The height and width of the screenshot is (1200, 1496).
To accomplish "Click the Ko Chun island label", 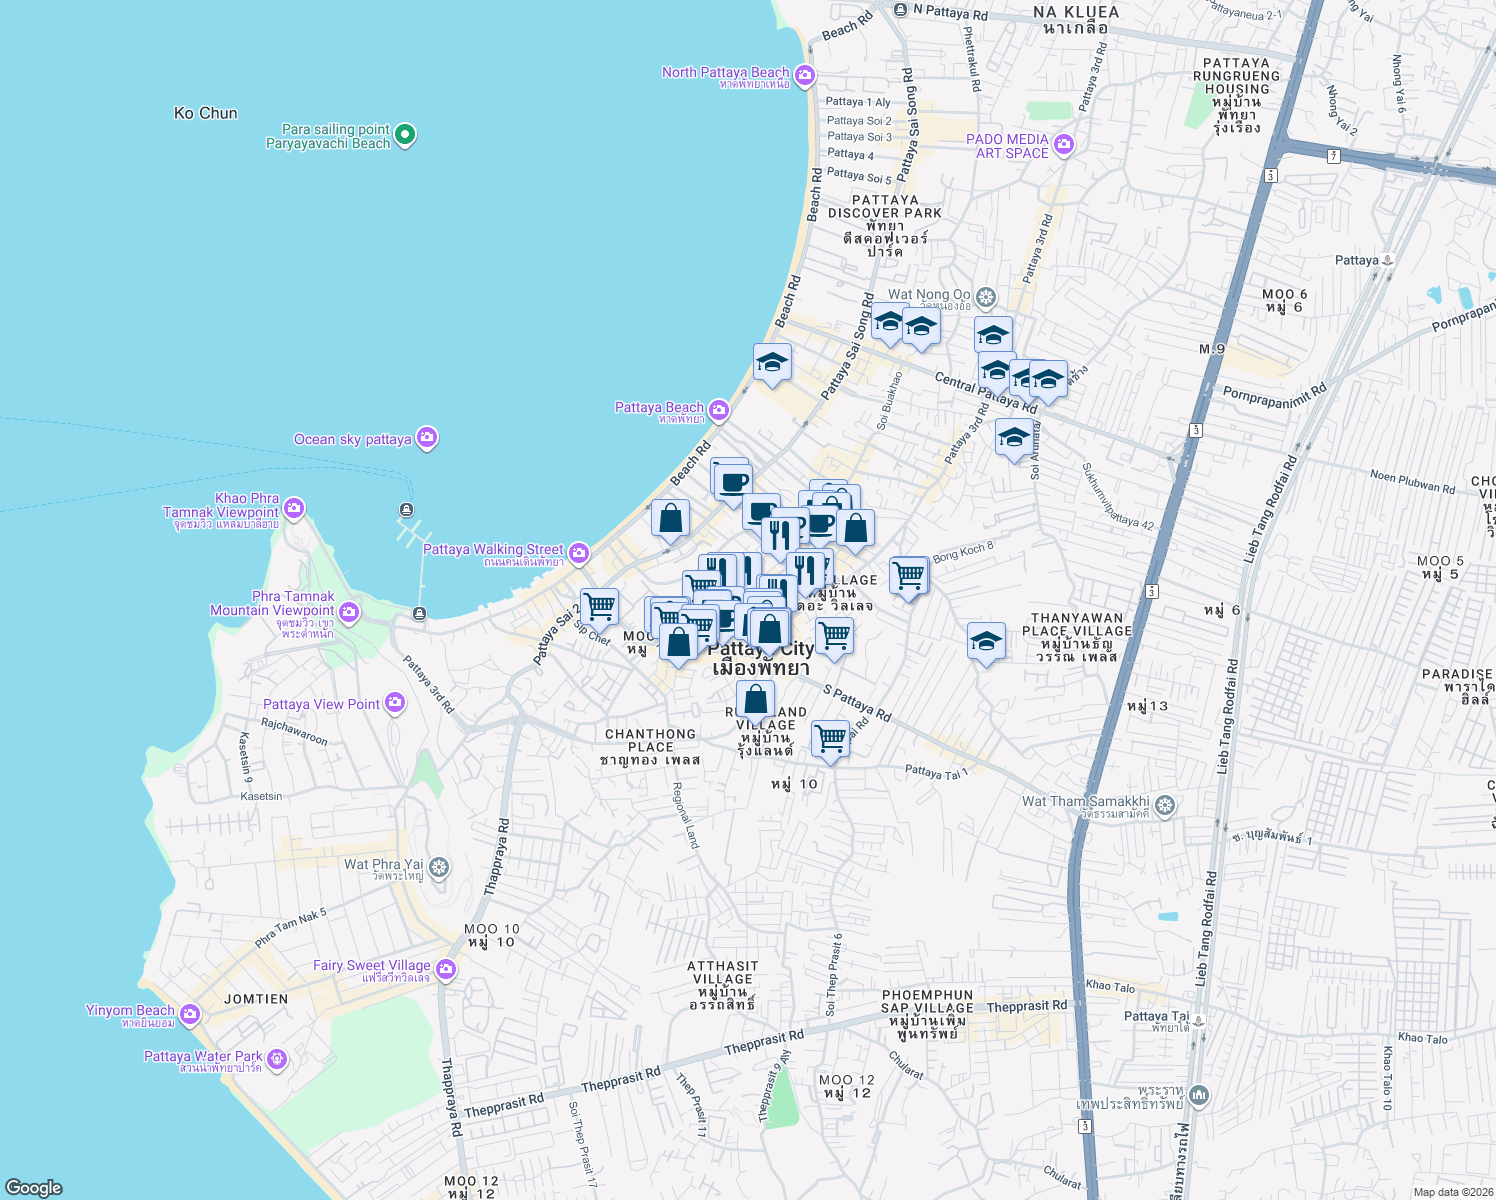I will click(206, 113).
